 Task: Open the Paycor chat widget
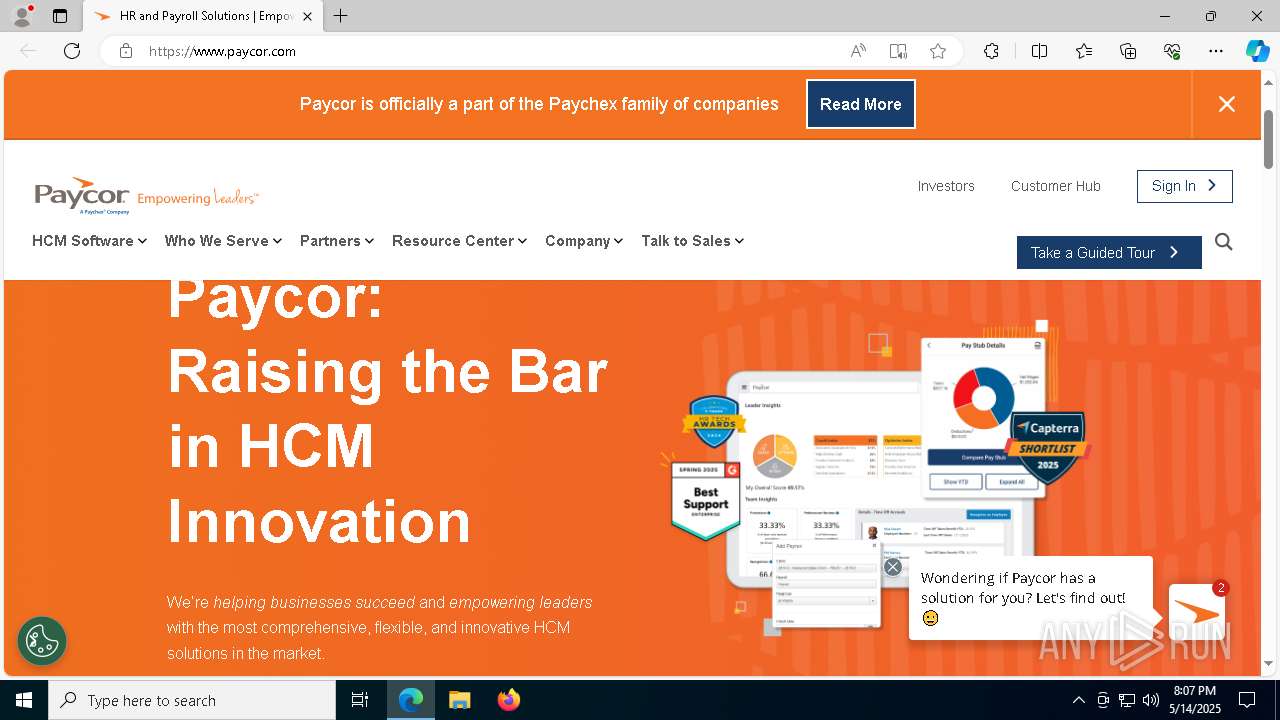[x=1197, y=612]
